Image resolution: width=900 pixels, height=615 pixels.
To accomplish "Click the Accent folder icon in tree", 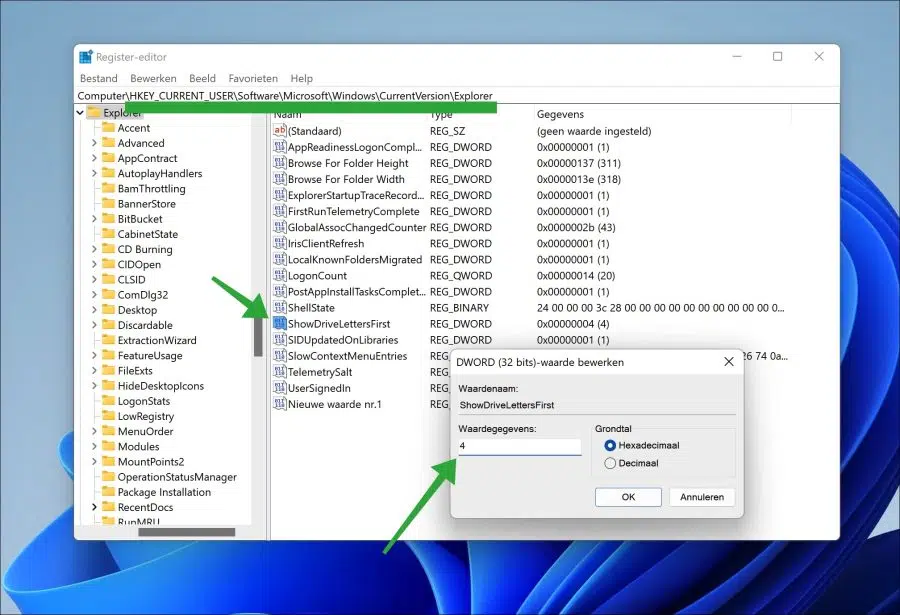I will point(108,127).
